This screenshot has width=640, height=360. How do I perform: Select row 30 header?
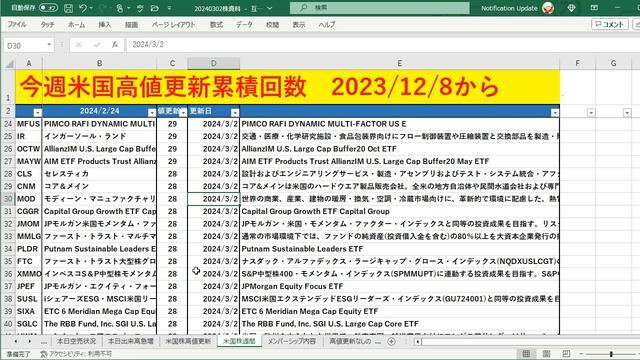click(x=8, y=199)
